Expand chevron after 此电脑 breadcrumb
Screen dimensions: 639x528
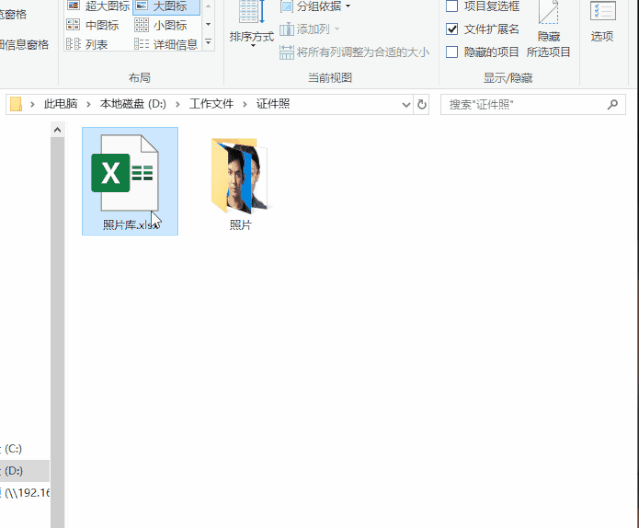point(88,105)
